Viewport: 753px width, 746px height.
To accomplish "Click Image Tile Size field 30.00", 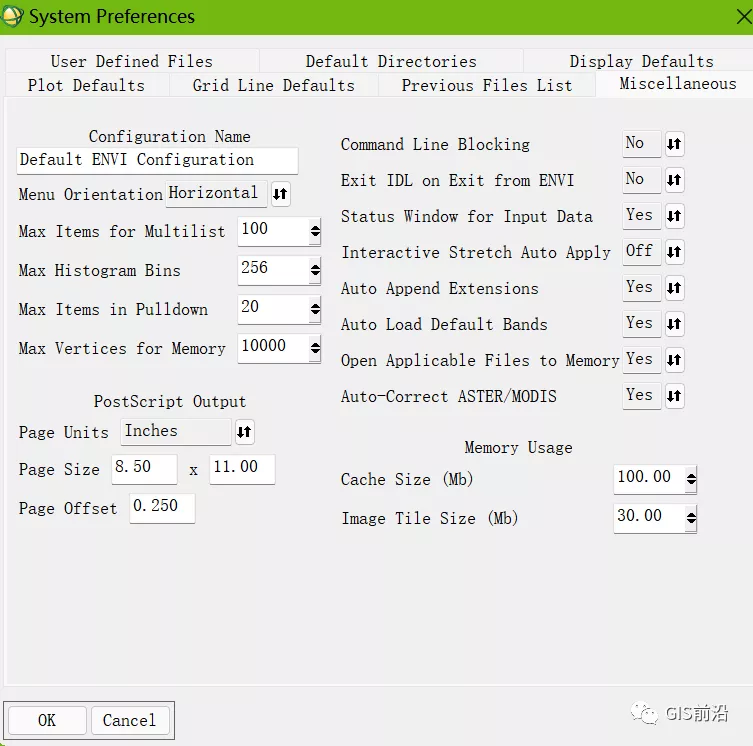I will click(650, 518).
